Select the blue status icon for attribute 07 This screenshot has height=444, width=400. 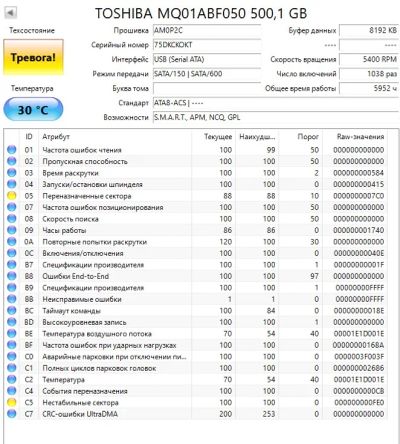pos(12,207)
